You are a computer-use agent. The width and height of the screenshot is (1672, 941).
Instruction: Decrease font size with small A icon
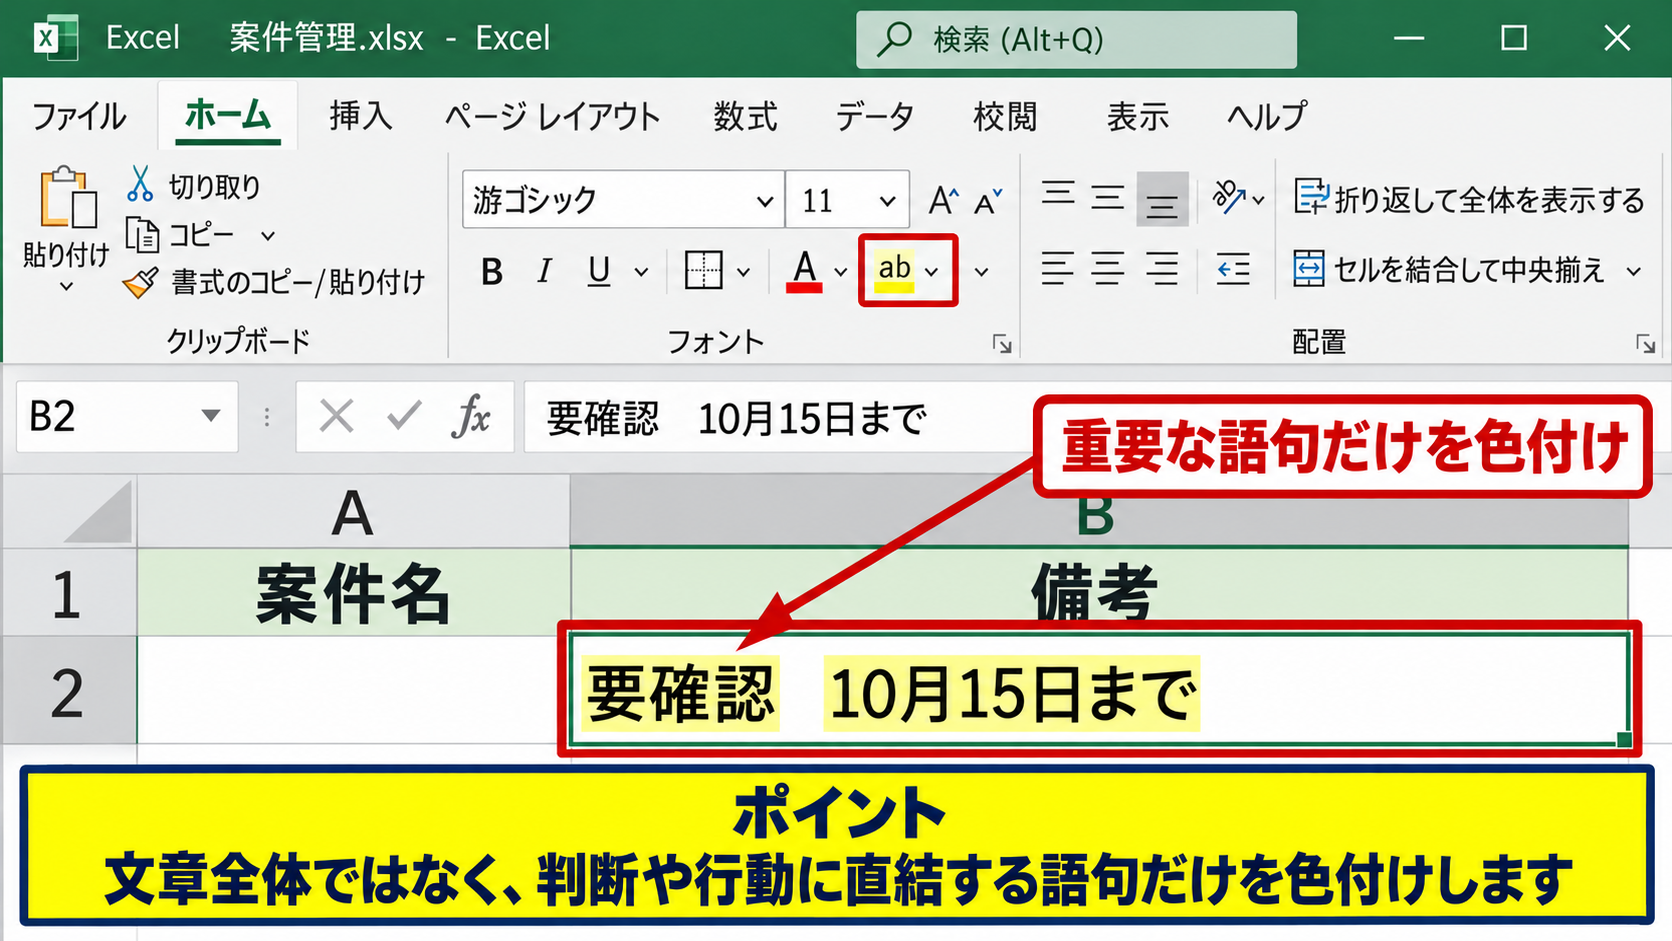pyautogui.click(x=987, y=201)
